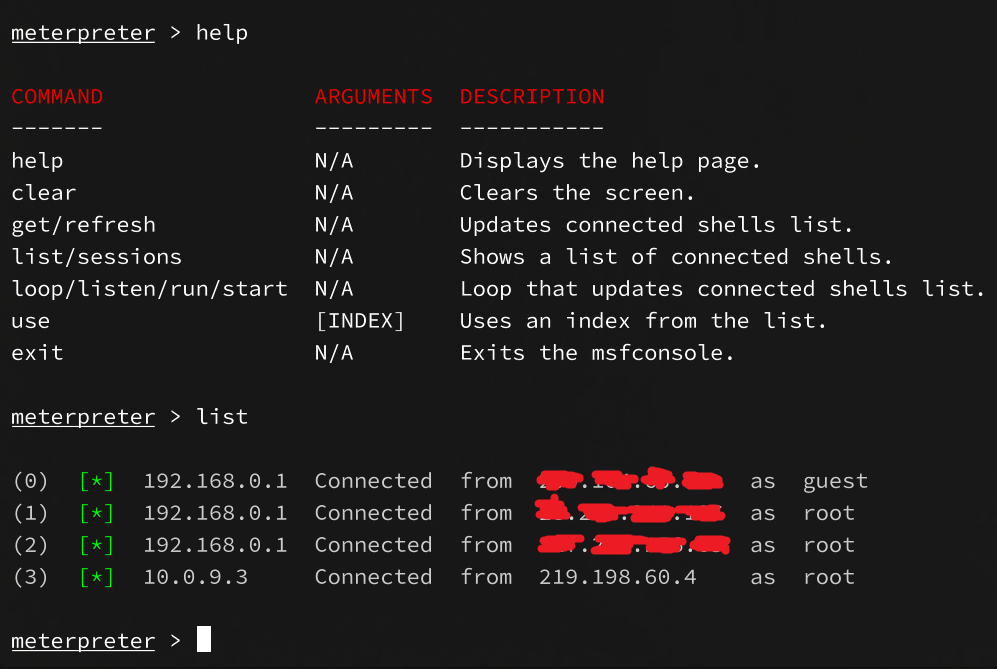Select the red DESCRIPTION column header

pos(532,97)
